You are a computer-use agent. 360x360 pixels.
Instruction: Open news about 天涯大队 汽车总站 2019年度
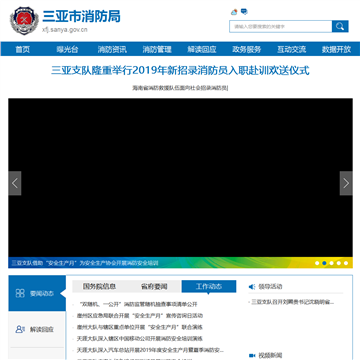(x=150, y=350)
